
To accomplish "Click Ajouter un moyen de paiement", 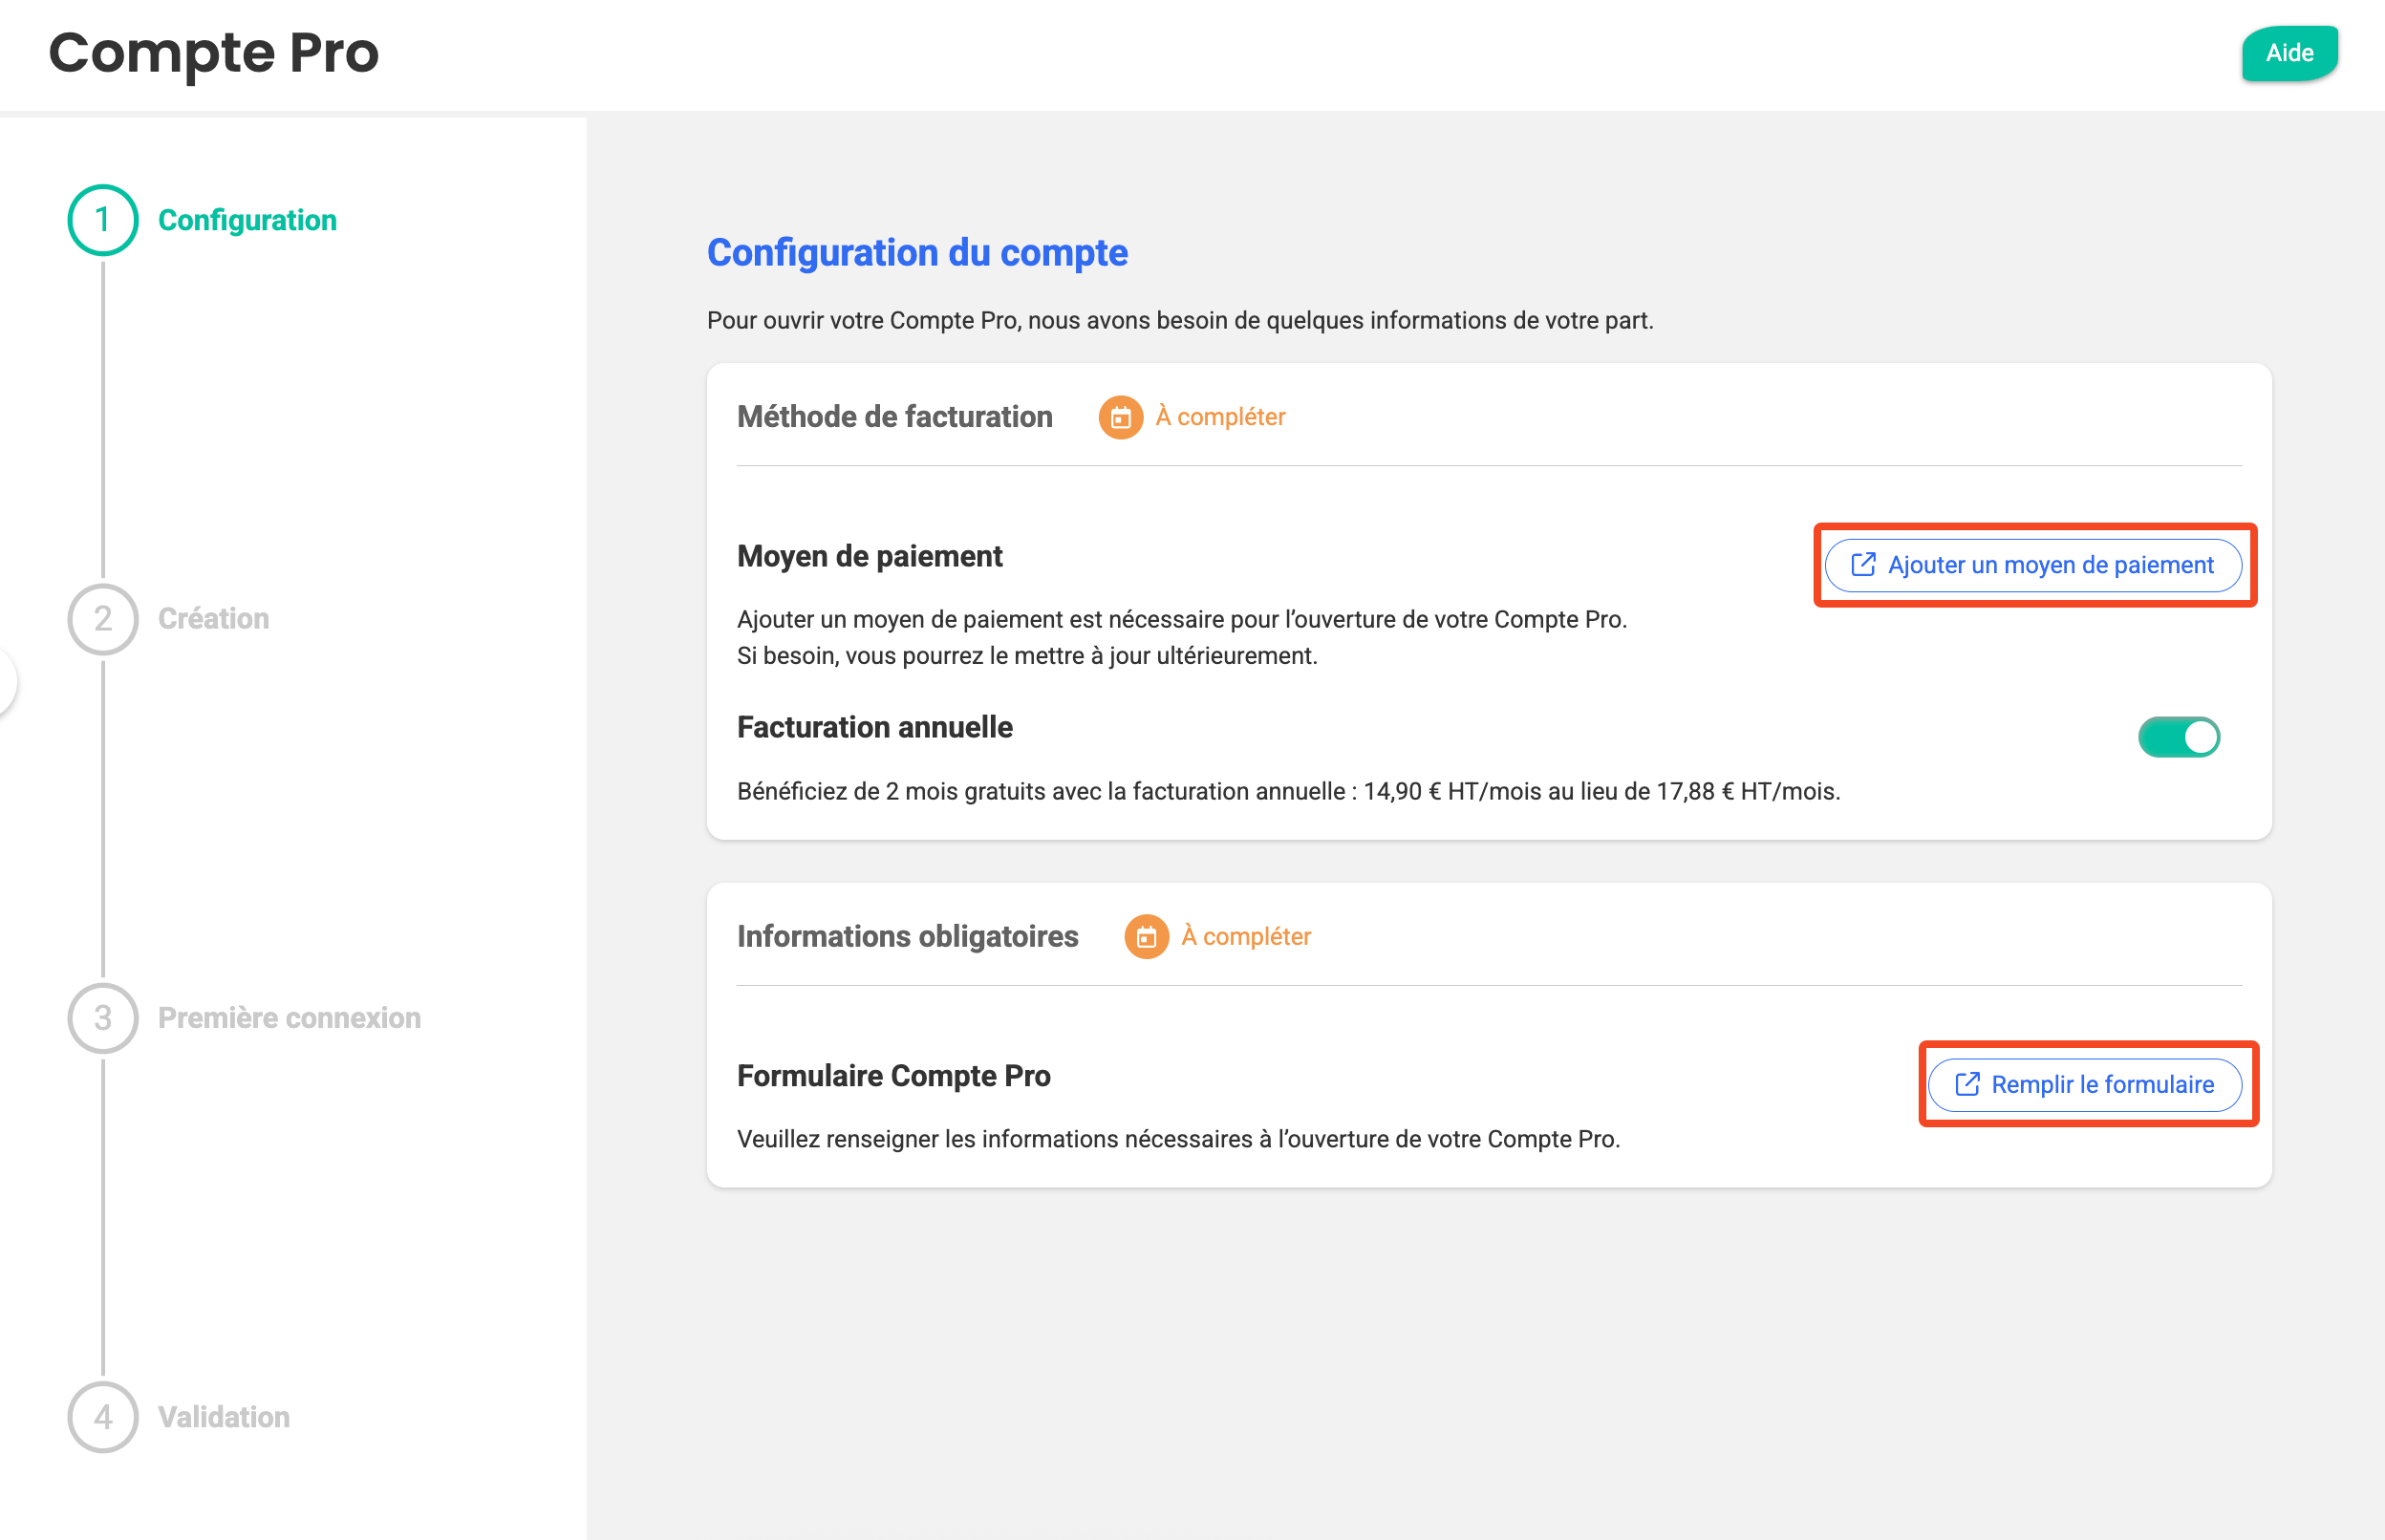I will 2033,565.
